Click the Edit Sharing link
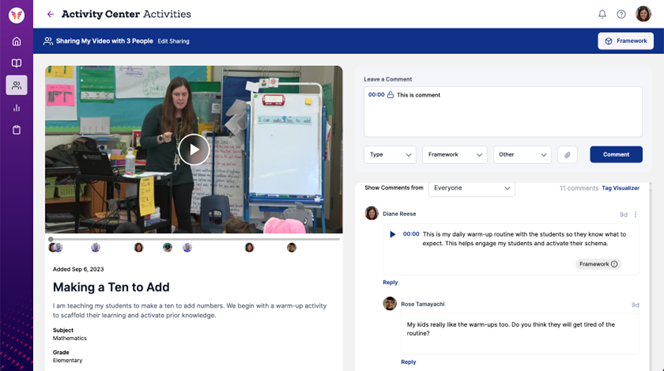664x371 pixels. (x=174, y=41)
